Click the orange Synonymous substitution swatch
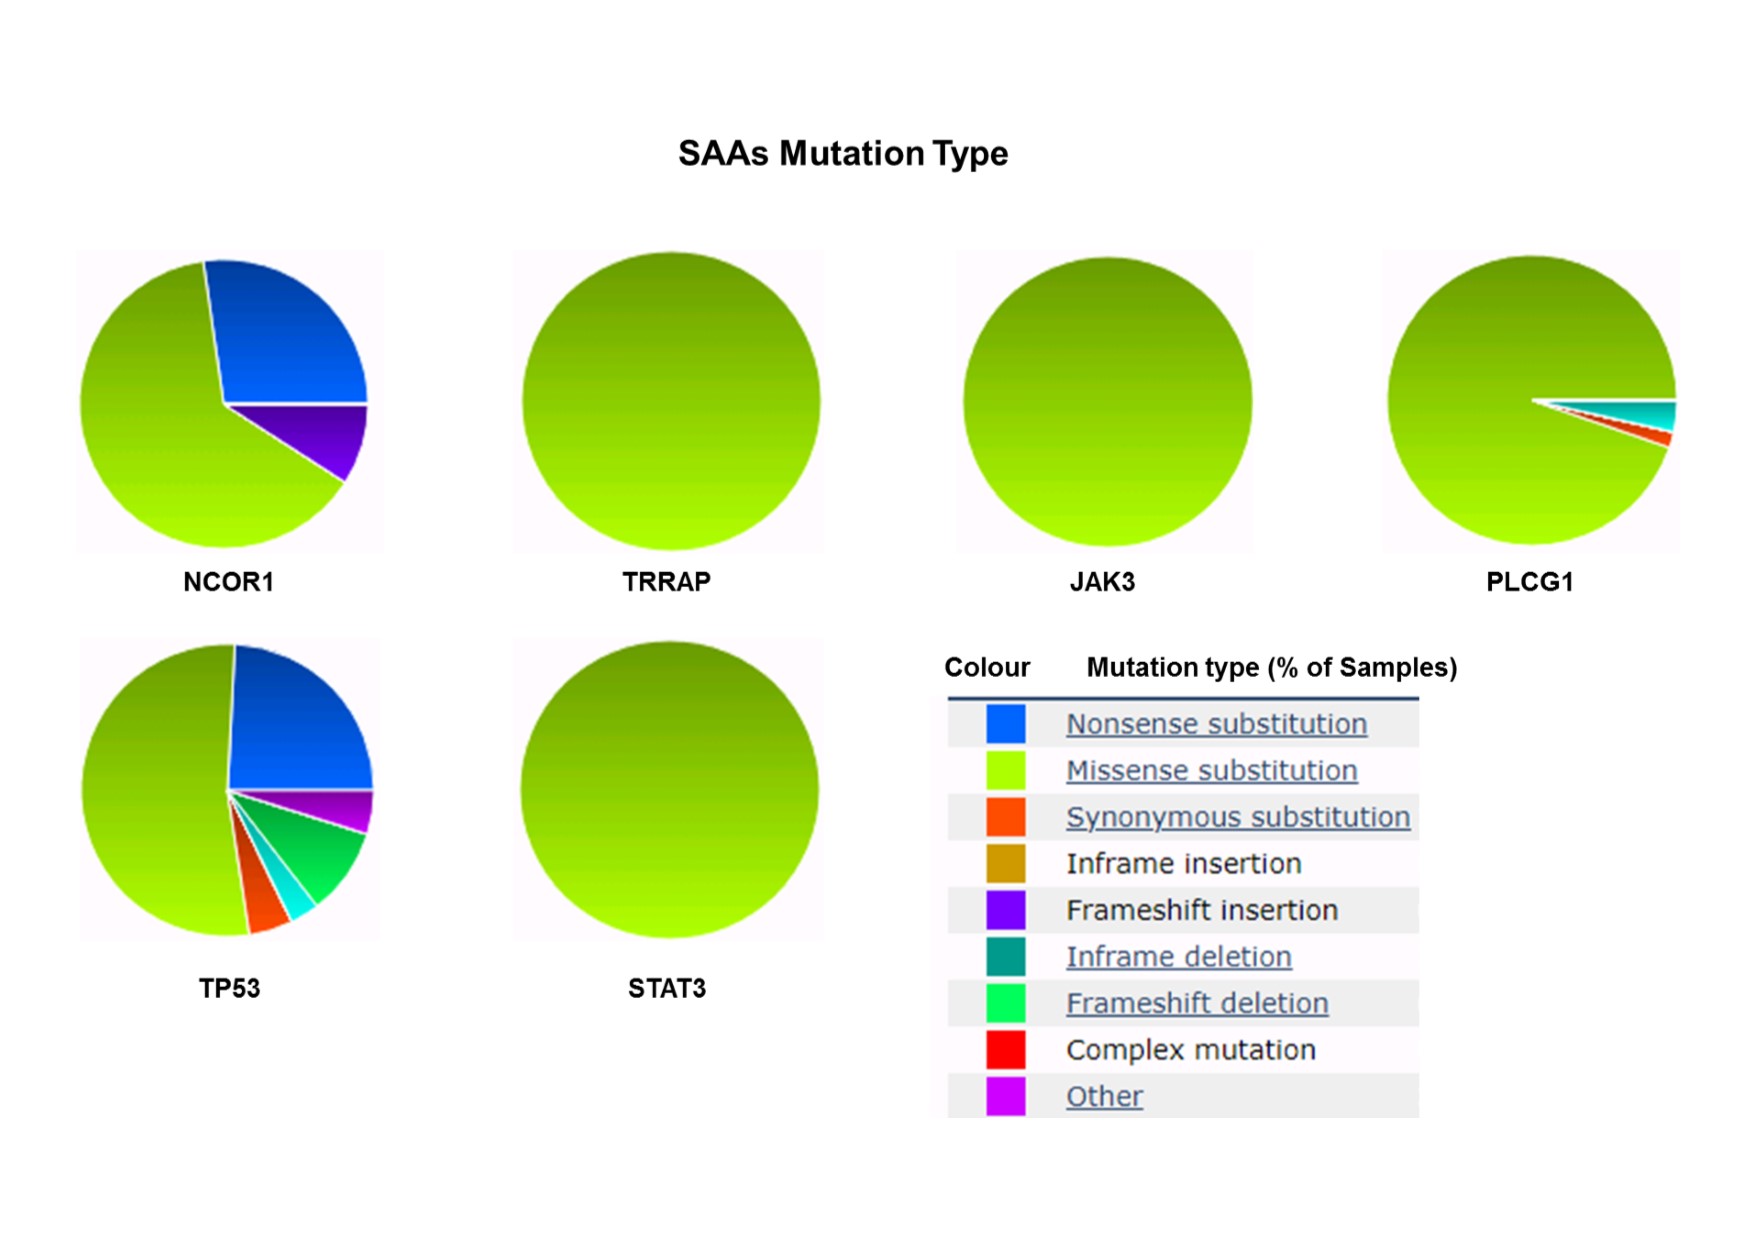 tap(1005, 817)
